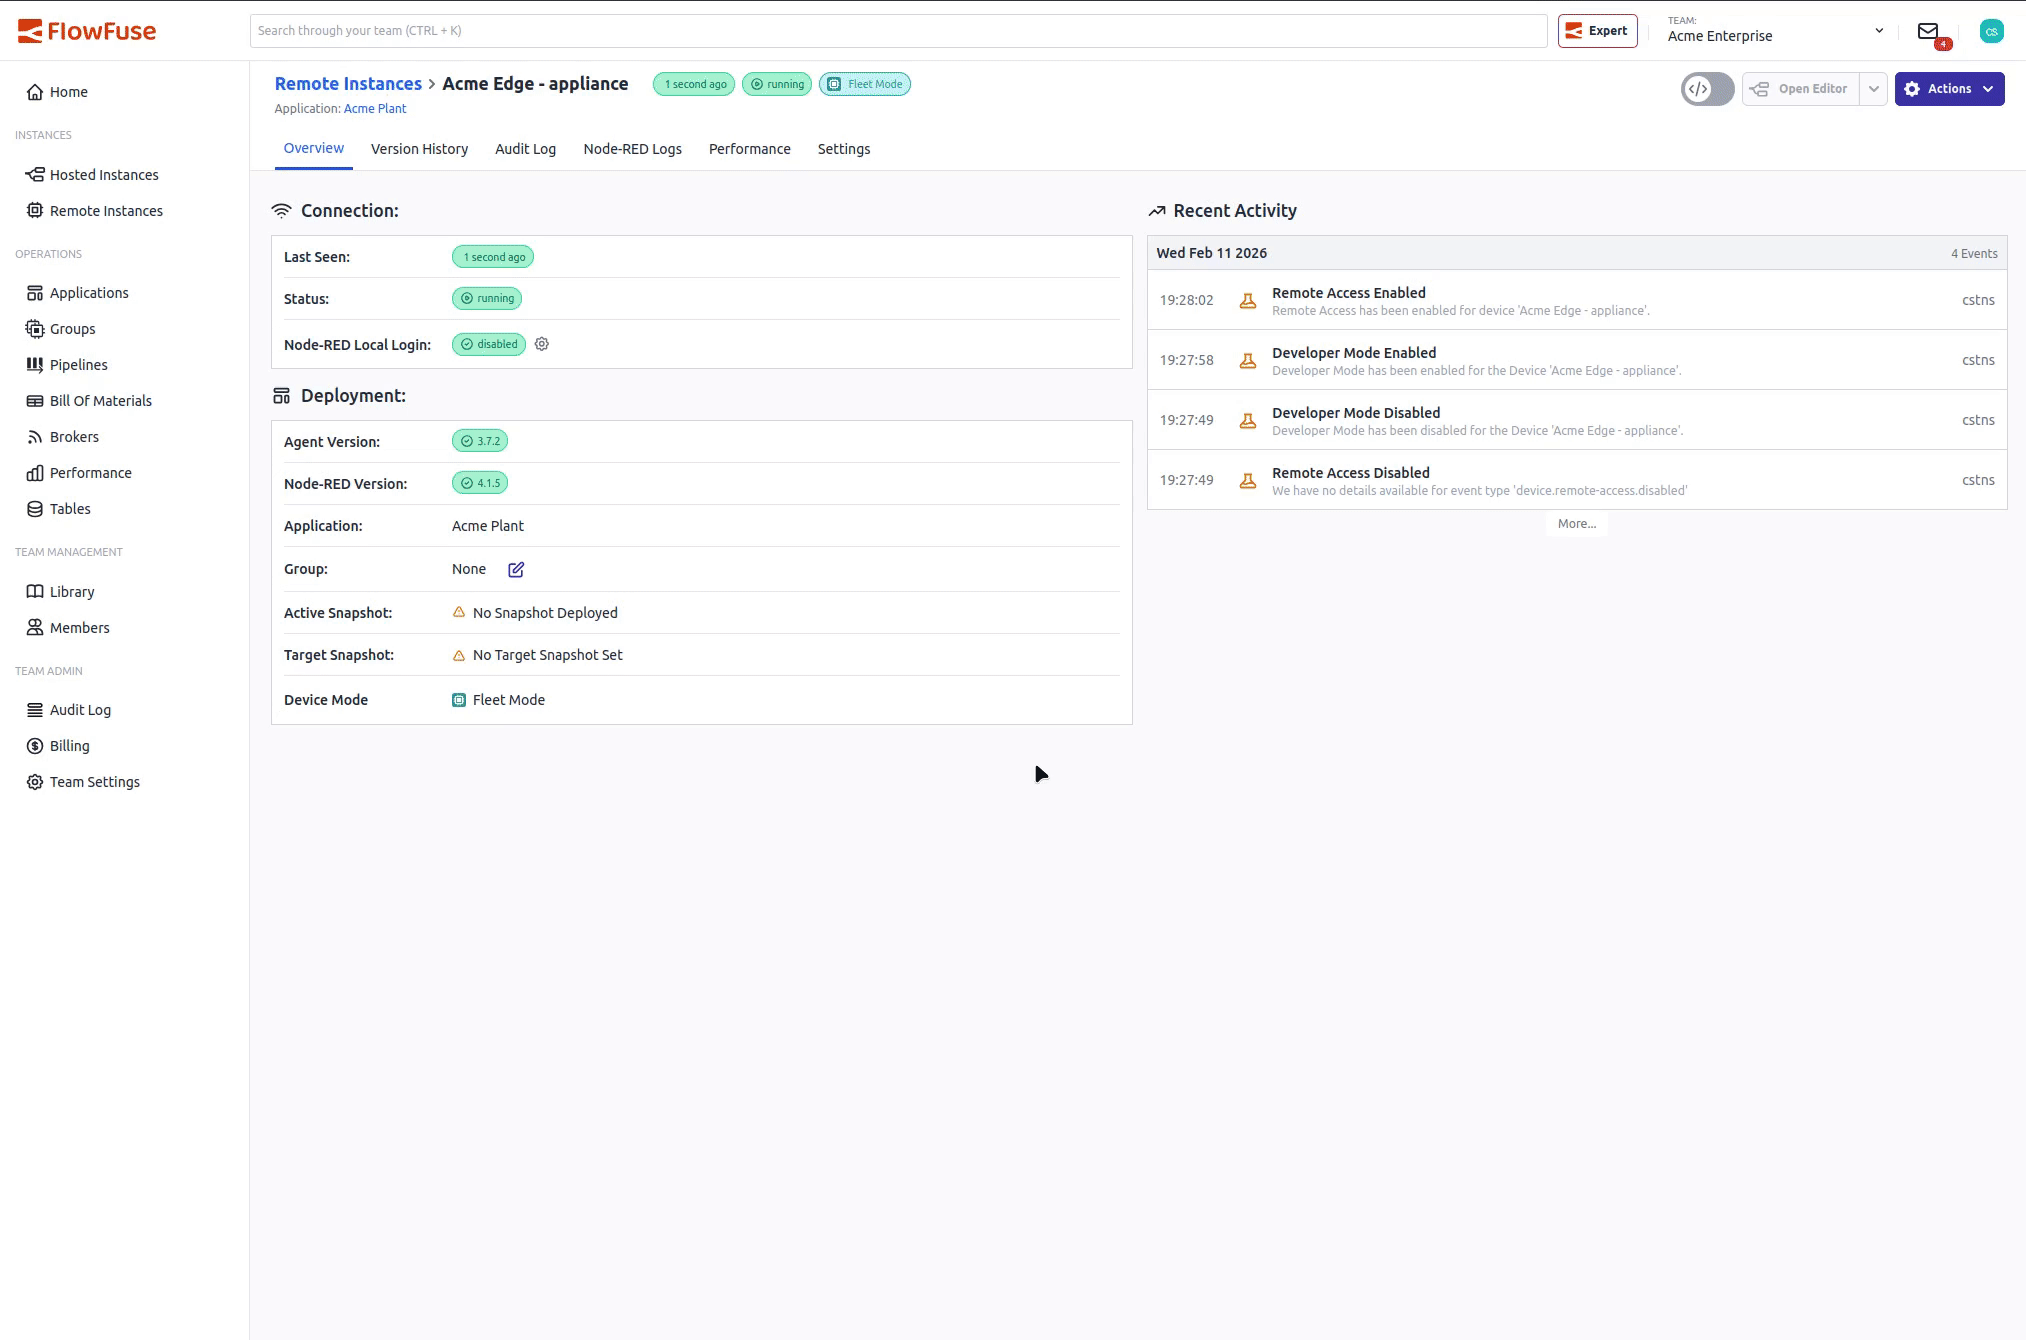Open the Node-RED Logs tab

632,149
